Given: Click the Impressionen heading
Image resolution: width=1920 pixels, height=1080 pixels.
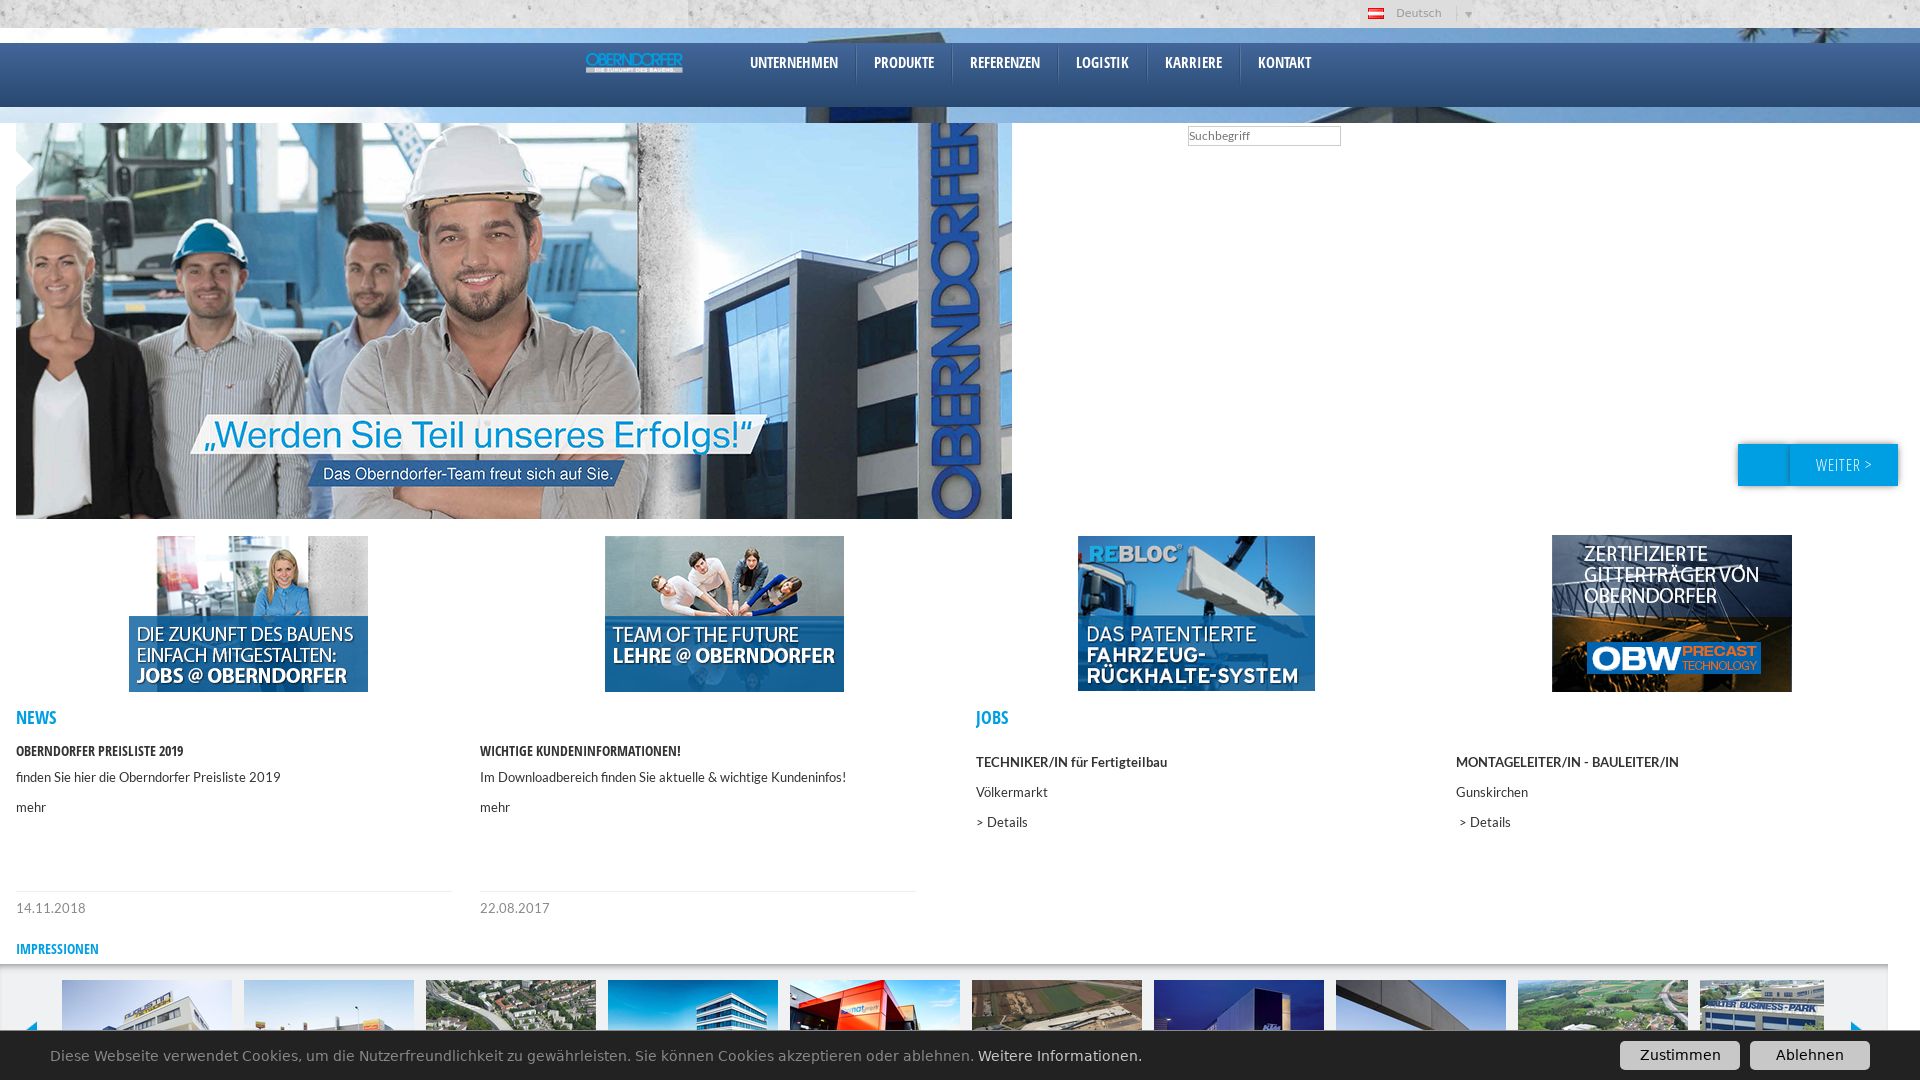Looking at the screenshot, I should click(57, 949).
